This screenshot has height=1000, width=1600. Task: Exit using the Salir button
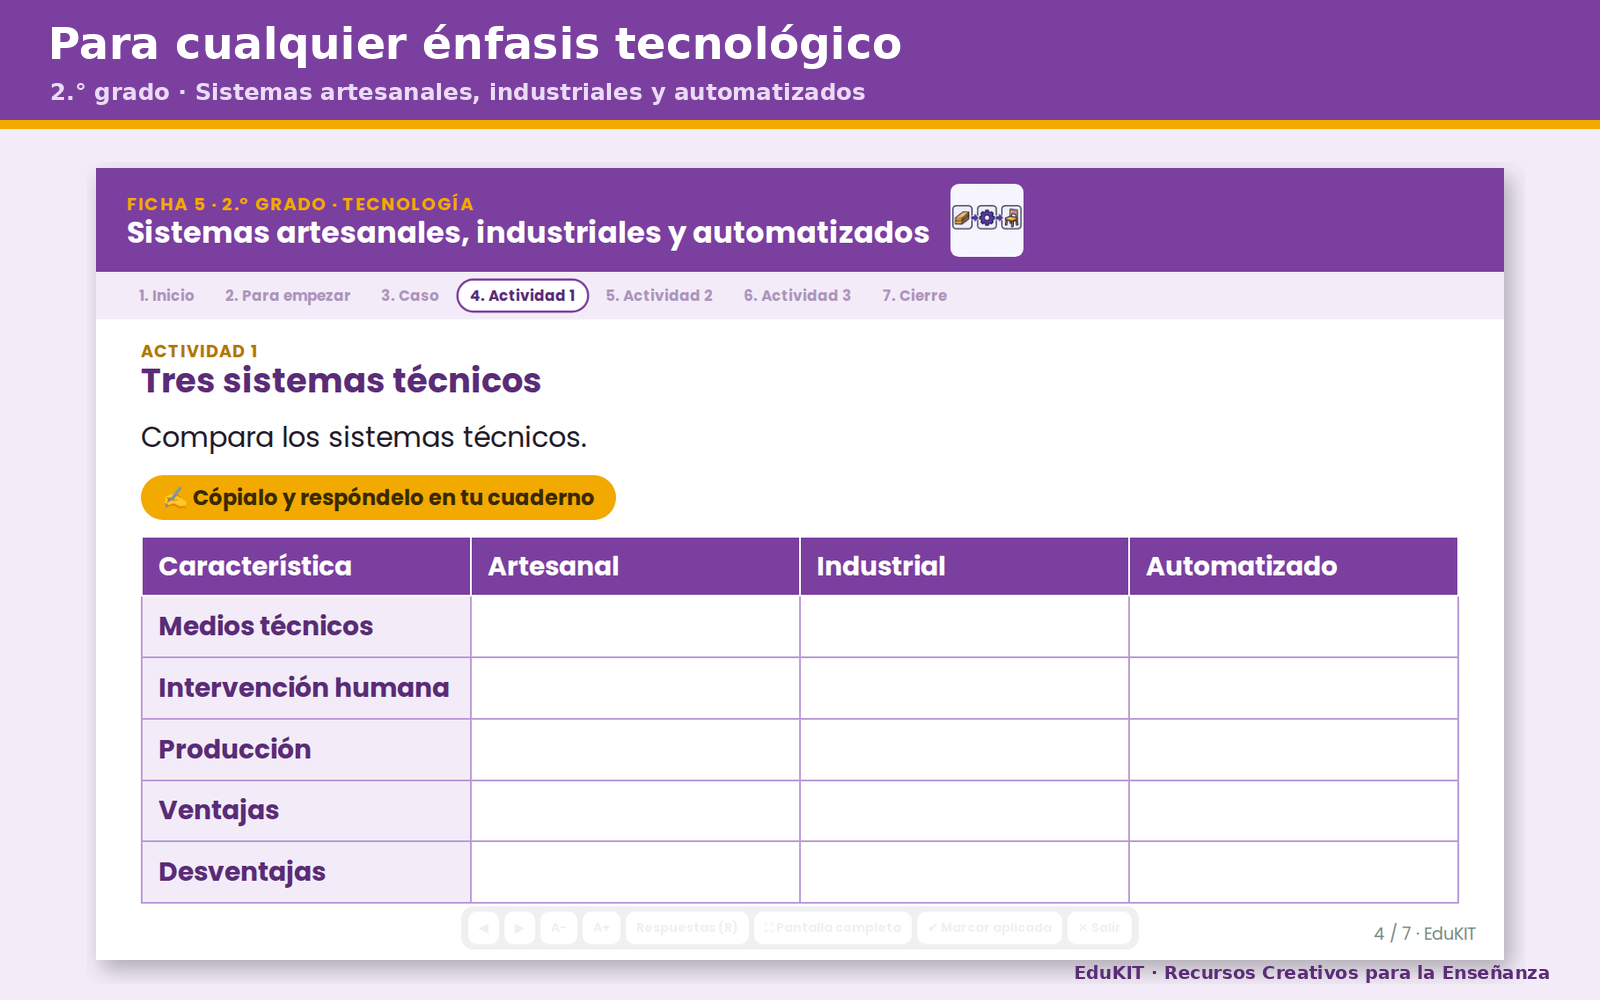pyautogui.click(x=1099, y=928)
